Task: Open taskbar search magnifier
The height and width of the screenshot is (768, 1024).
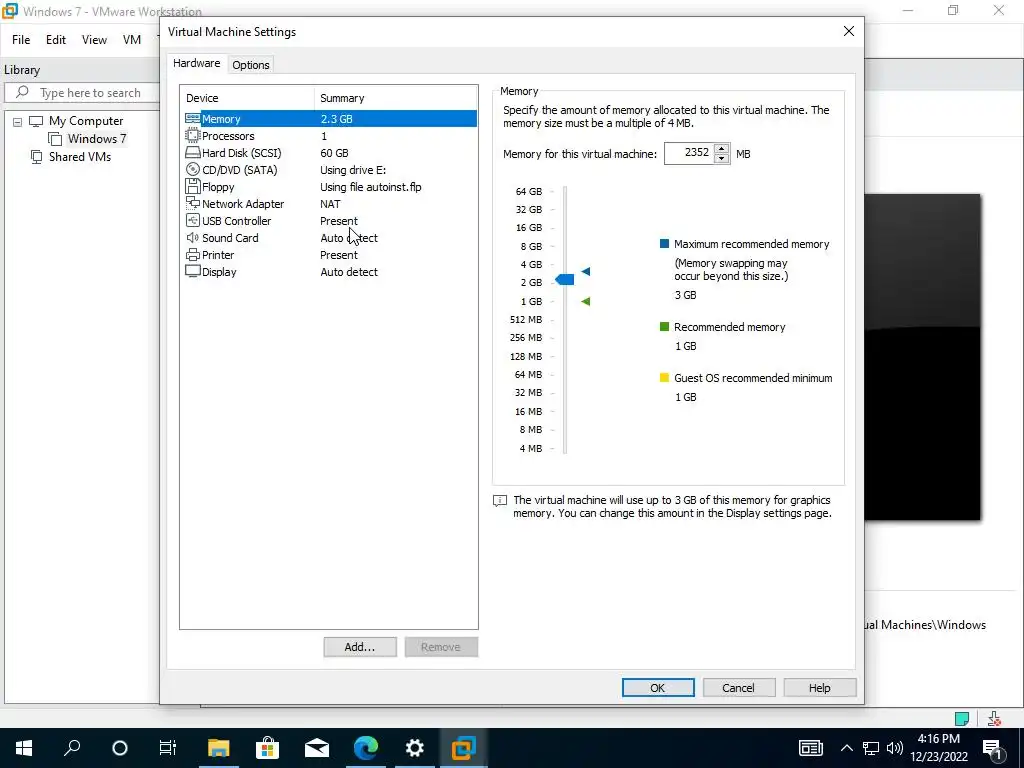Action: pos(72,747)
